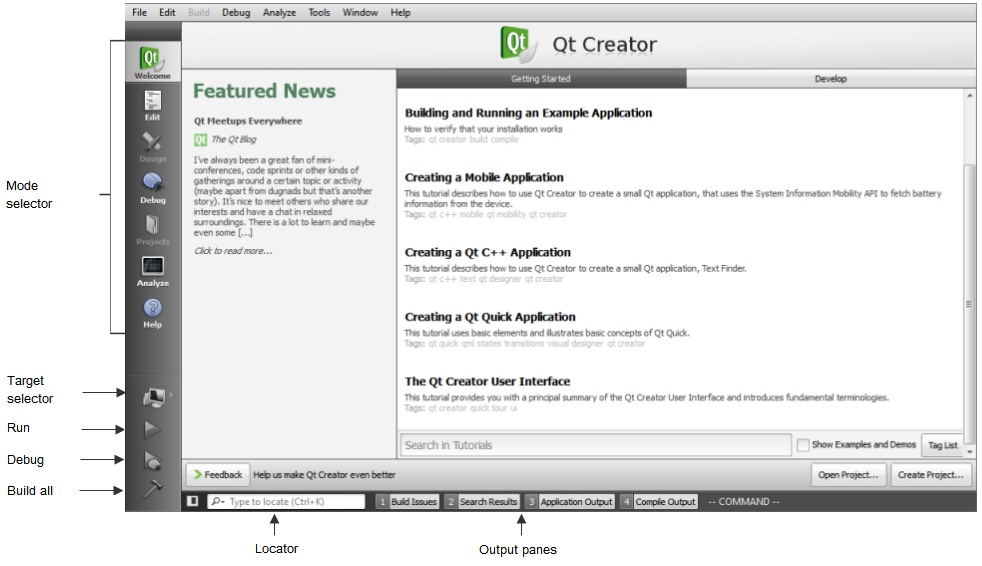982x566 pixels.
Task: Open 'Building and Running an Example Application' tutorial
Action: pos(528,113)
